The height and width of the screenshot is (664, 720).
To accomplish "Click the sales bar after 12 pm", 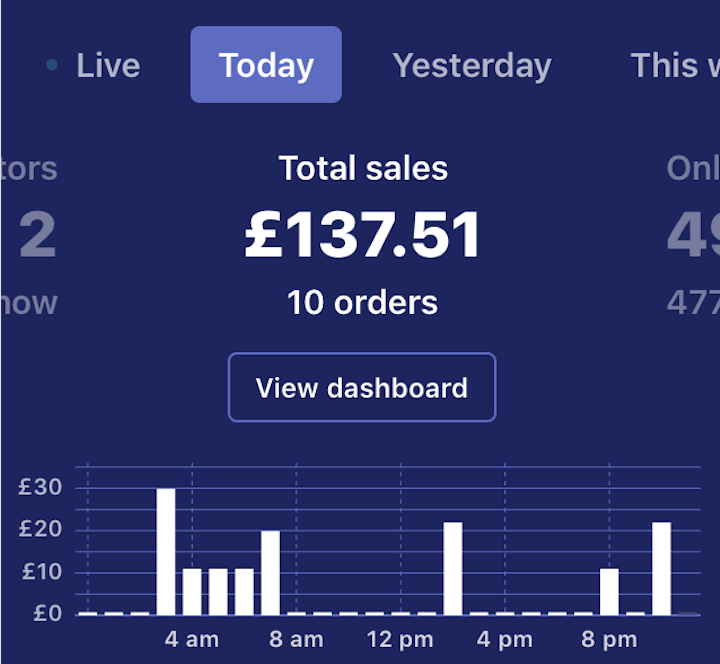I will pos(453,568).
